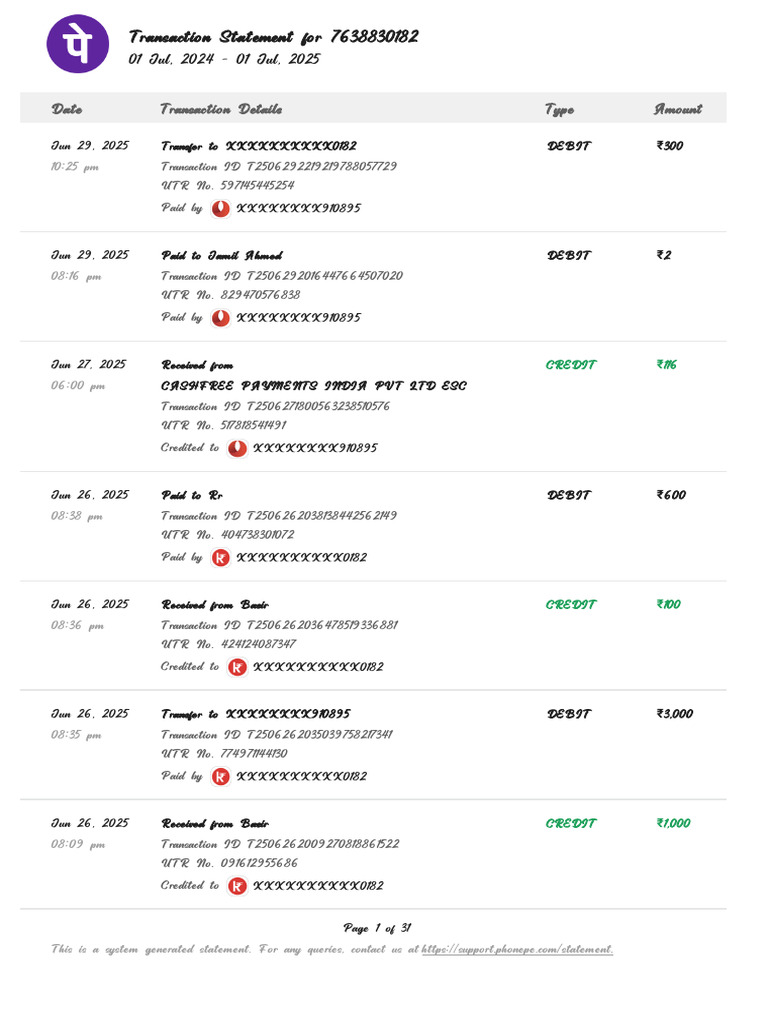Select the Paid to Jamil Ahmed entry
Viewport: 768px width, 1024px height.
pos(222,255)
